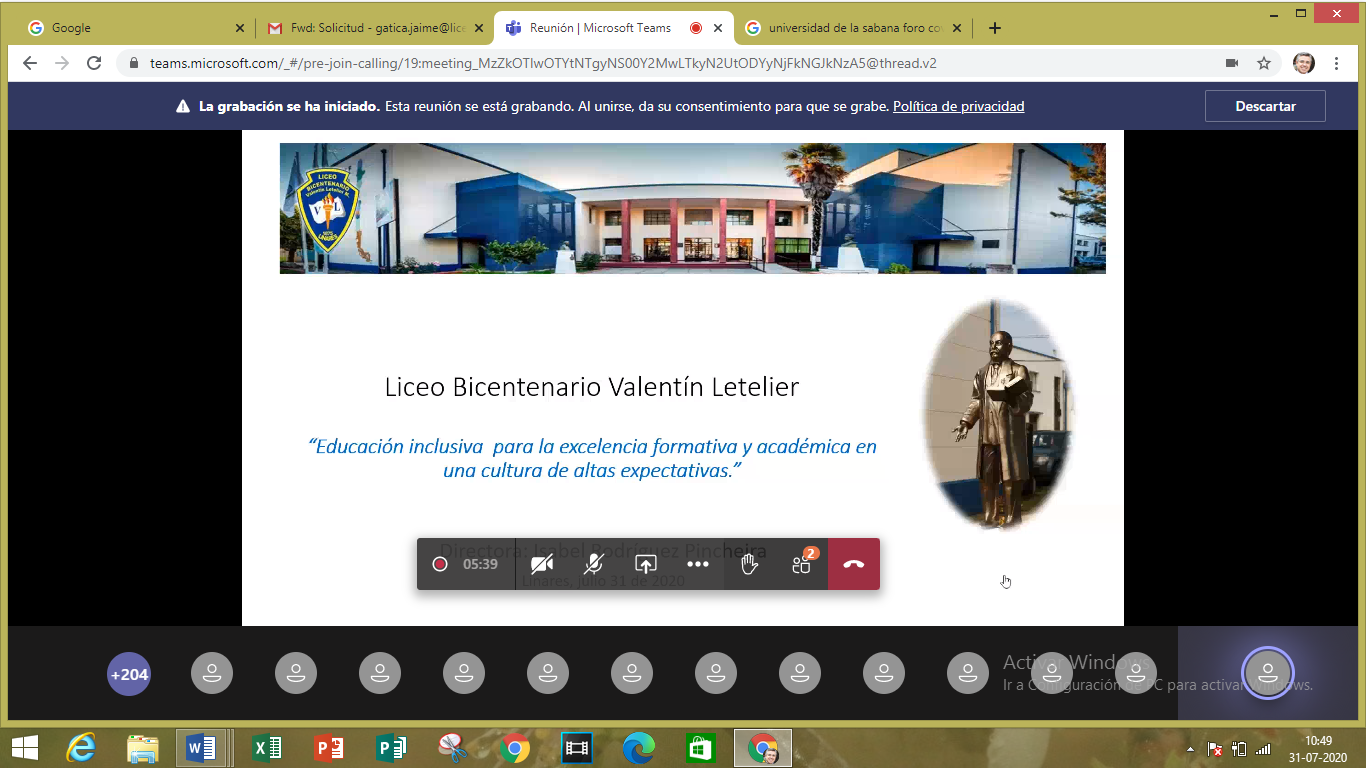Dismiss recording banner with Descartar
This screenshot has height=768, width=1366.
1265,106
